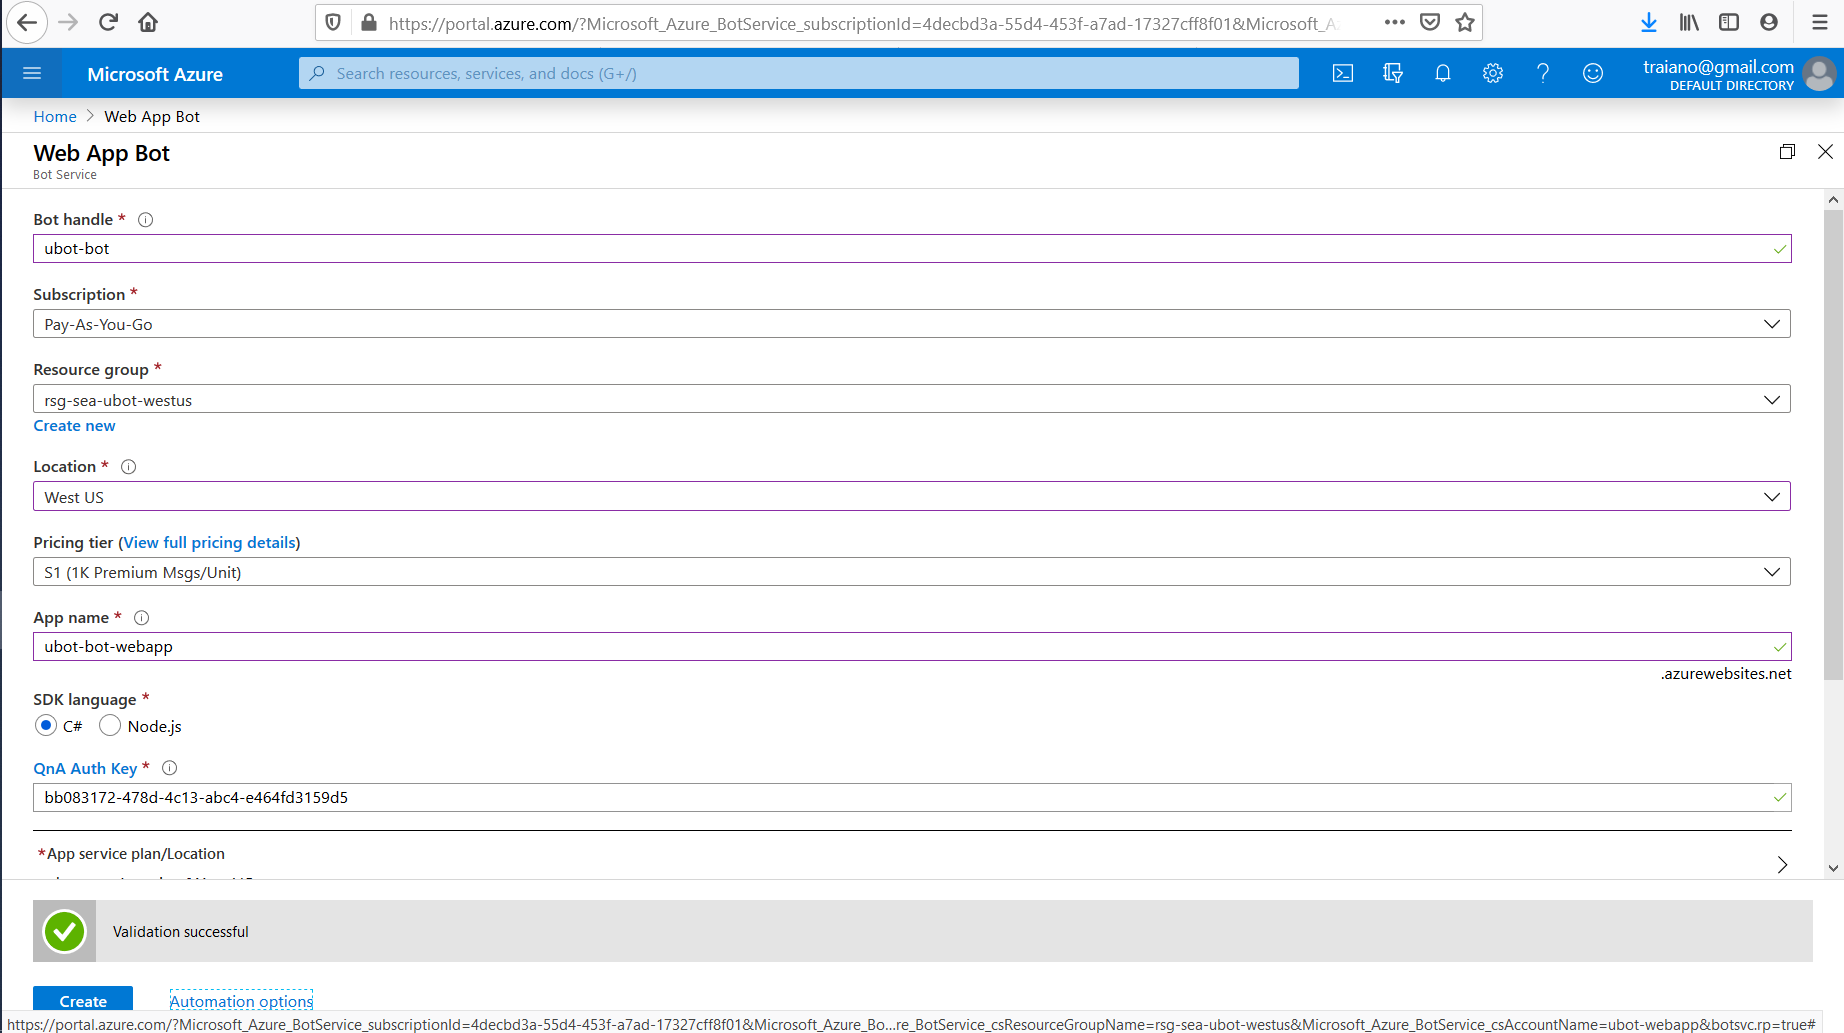Open browser downloads panel
This screenshot has width=1844, height=1033.
1649,22
